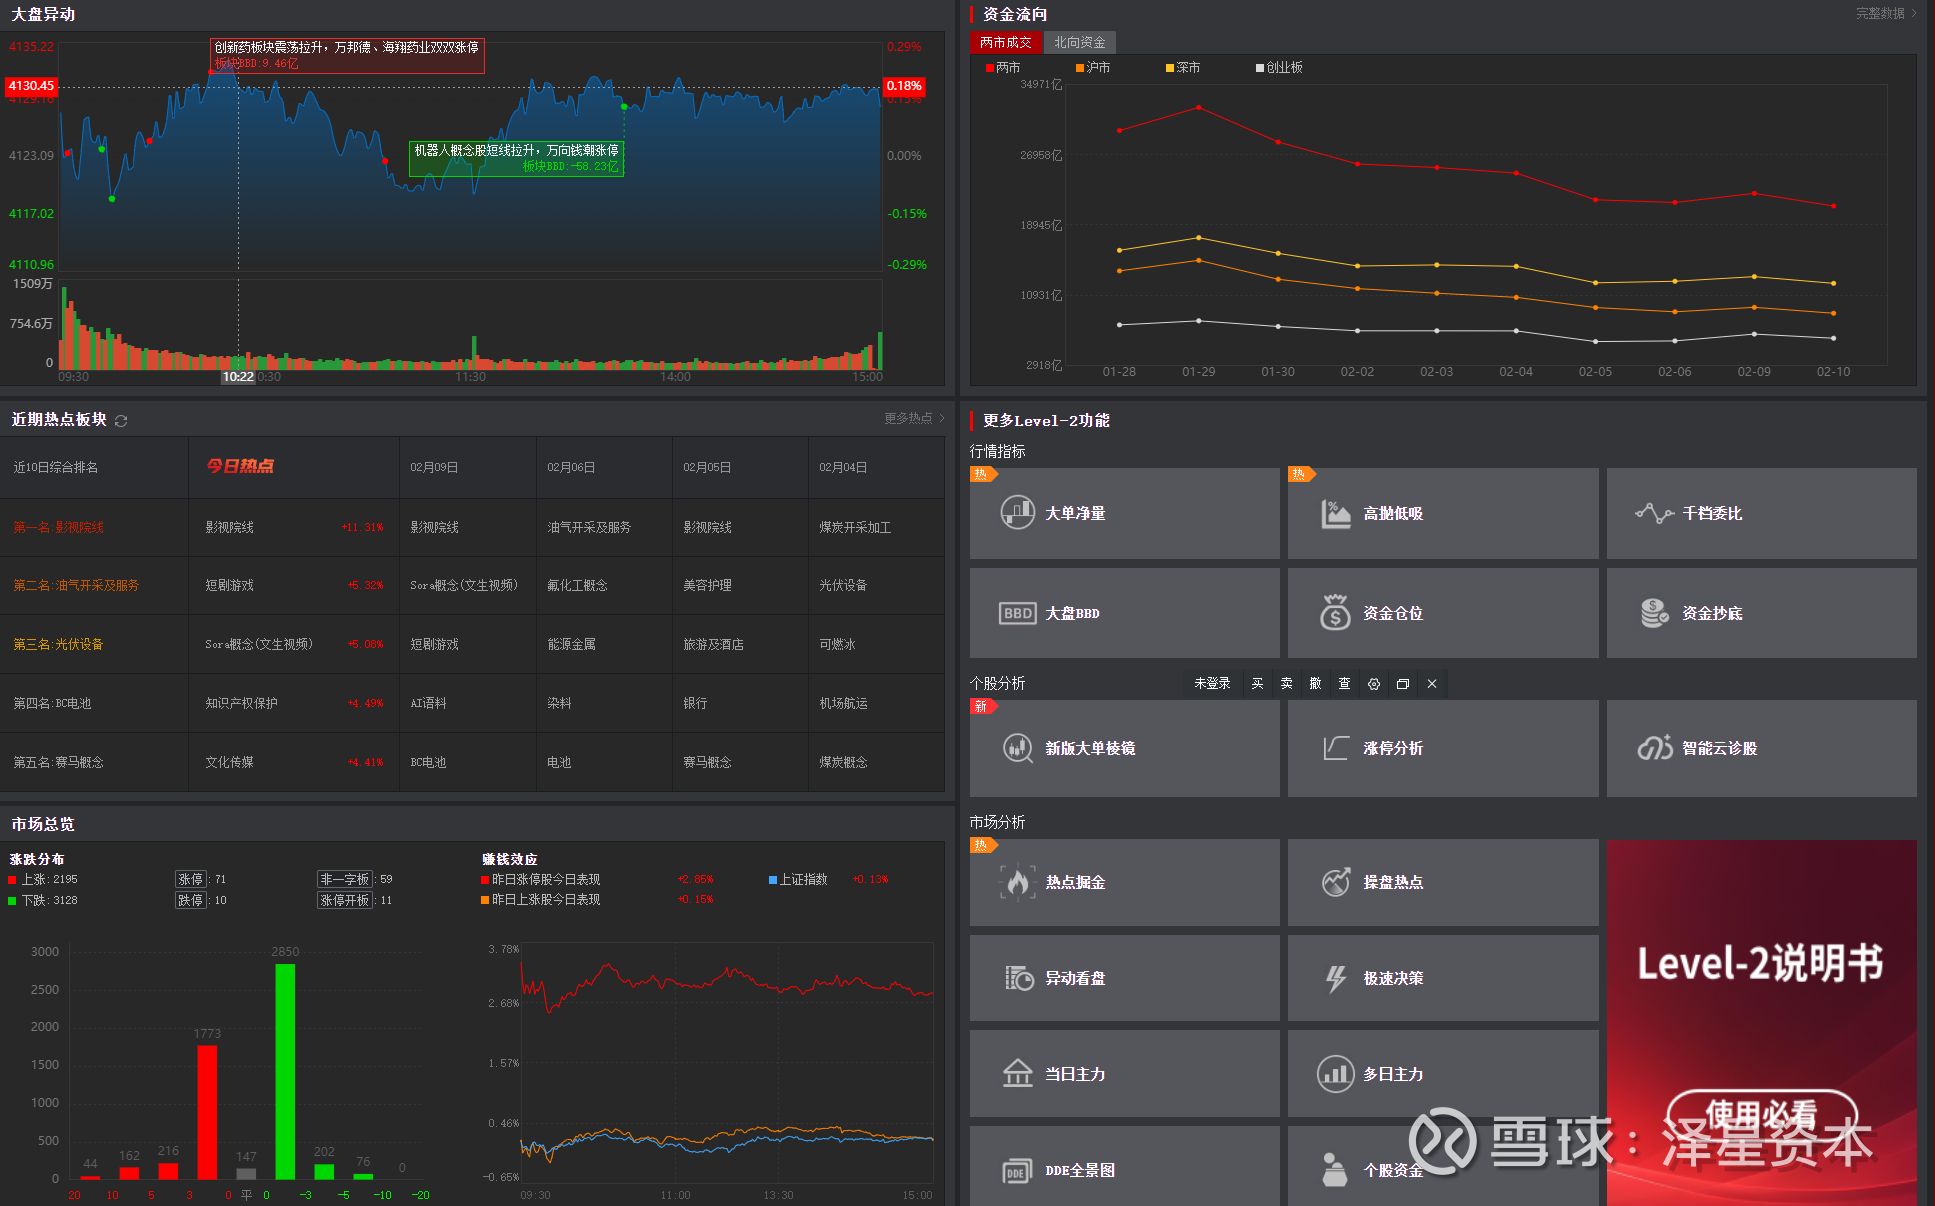Select the 两市成交 tab
Viewport: 1935px width, 1206px height.
[1005, 42]
